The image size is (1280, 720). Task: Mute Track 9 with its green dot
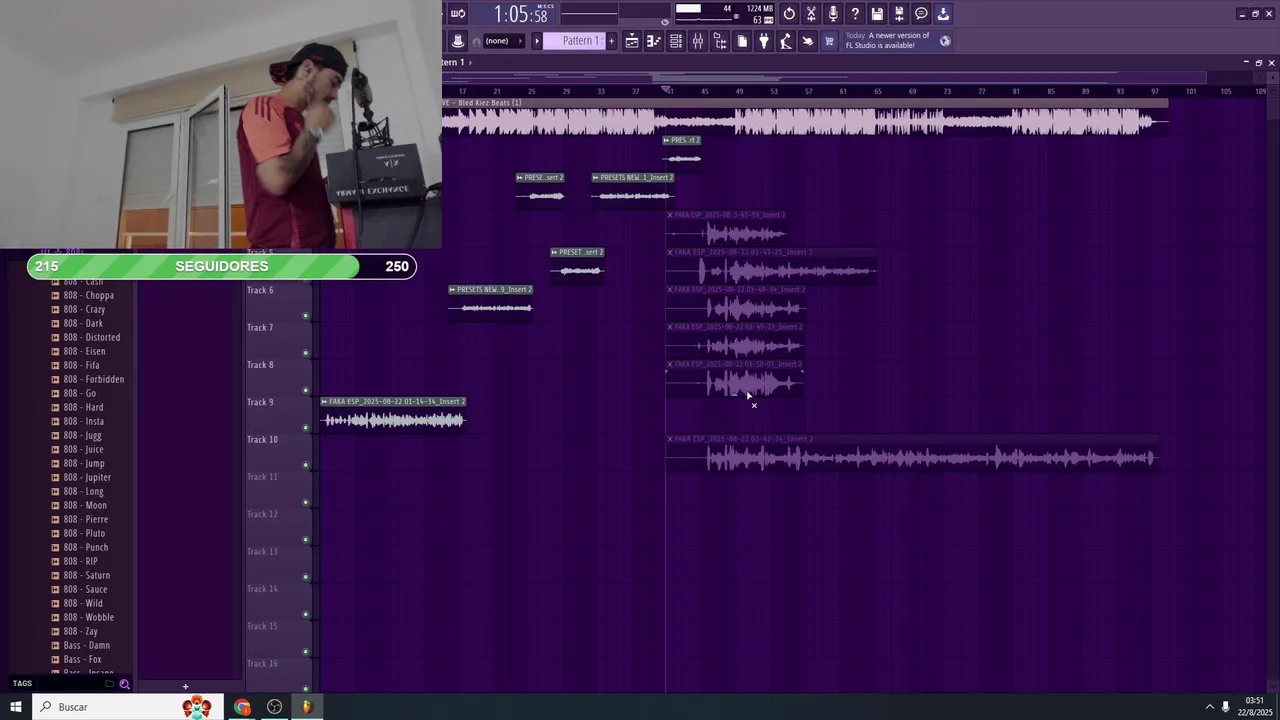pyautogui.click(x=305, y=428)
